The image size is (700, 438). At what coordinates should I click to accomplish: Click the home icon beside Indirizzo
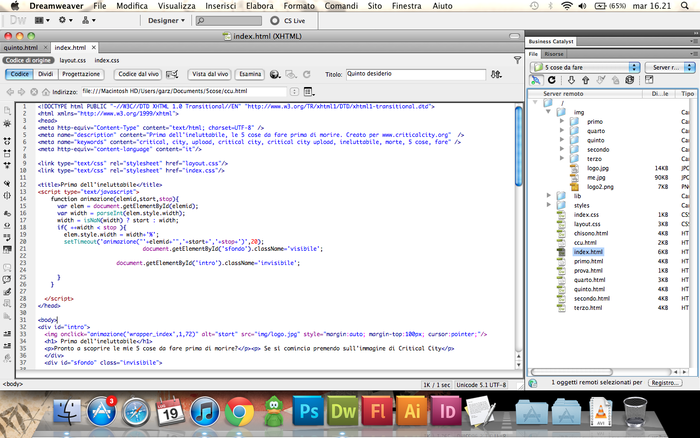[46, 92]
